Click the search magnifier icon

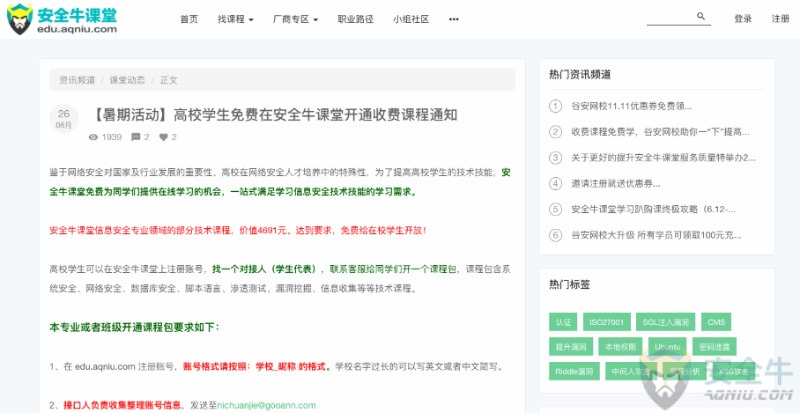[701, 16]
